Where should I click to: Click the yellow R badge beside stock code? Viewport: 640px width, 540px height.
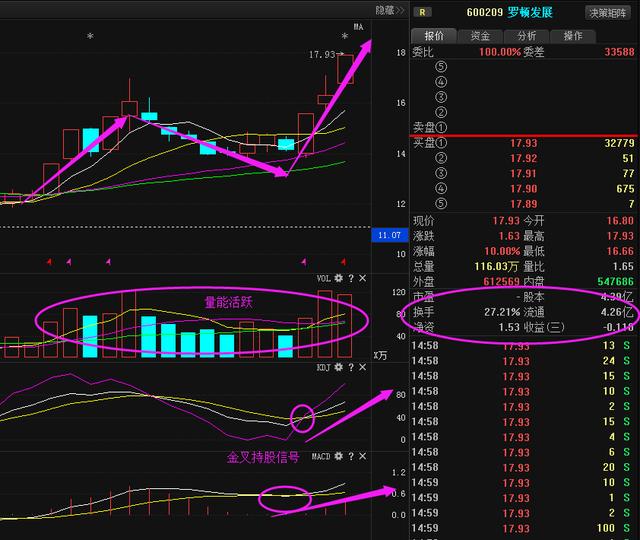tap(424, 12)
